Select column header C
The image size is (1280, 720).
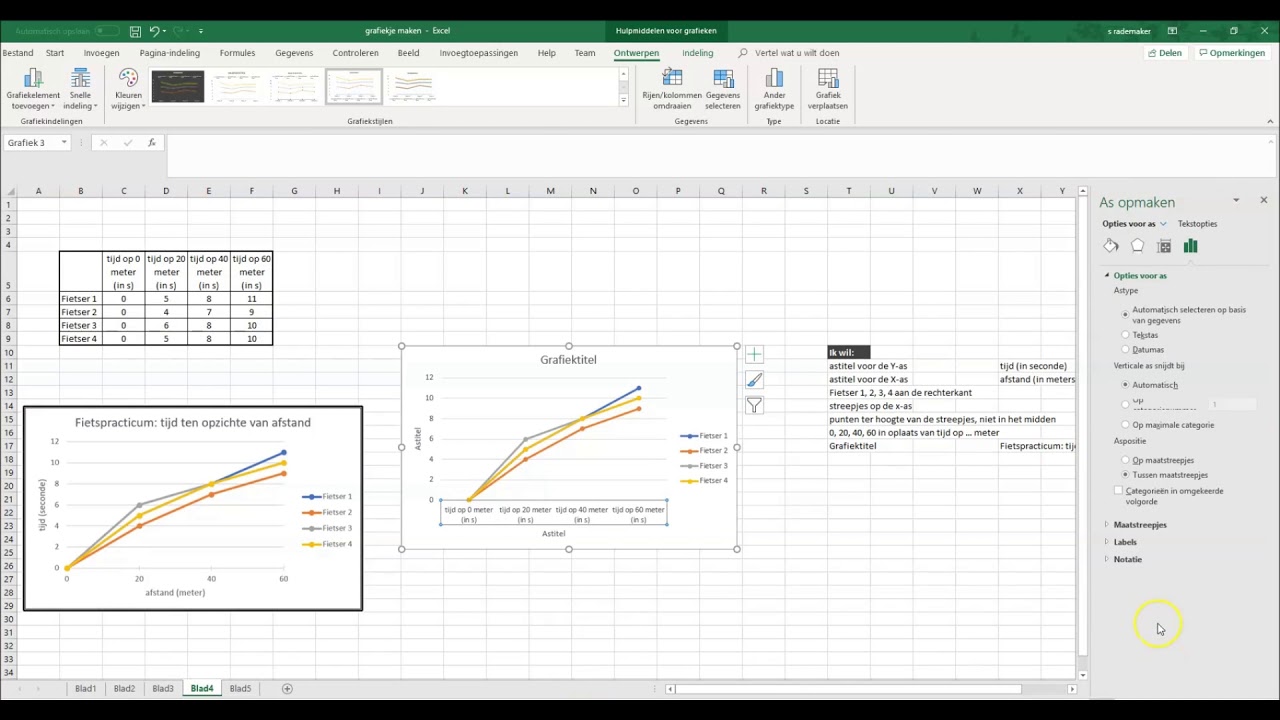point(124,191)
